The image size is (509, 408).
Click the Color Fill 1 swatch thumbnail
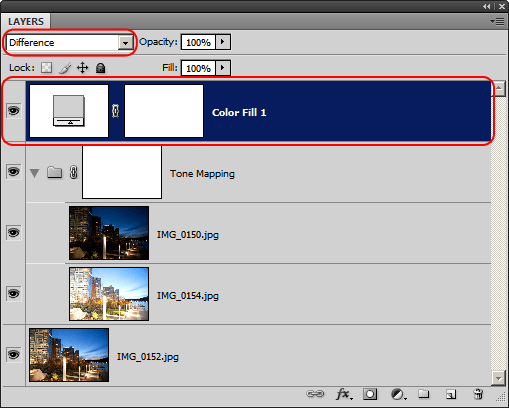click(69, 111)
